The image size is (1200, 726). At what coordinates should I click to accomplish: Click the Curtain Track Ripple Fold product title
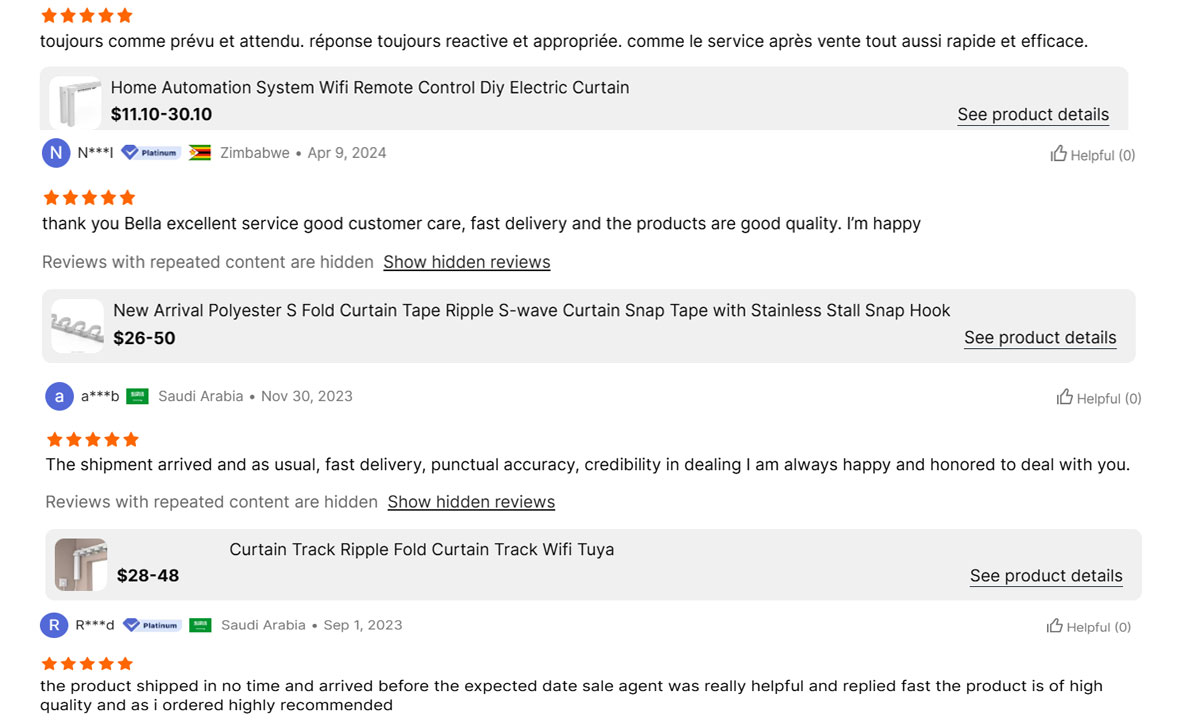422,549
